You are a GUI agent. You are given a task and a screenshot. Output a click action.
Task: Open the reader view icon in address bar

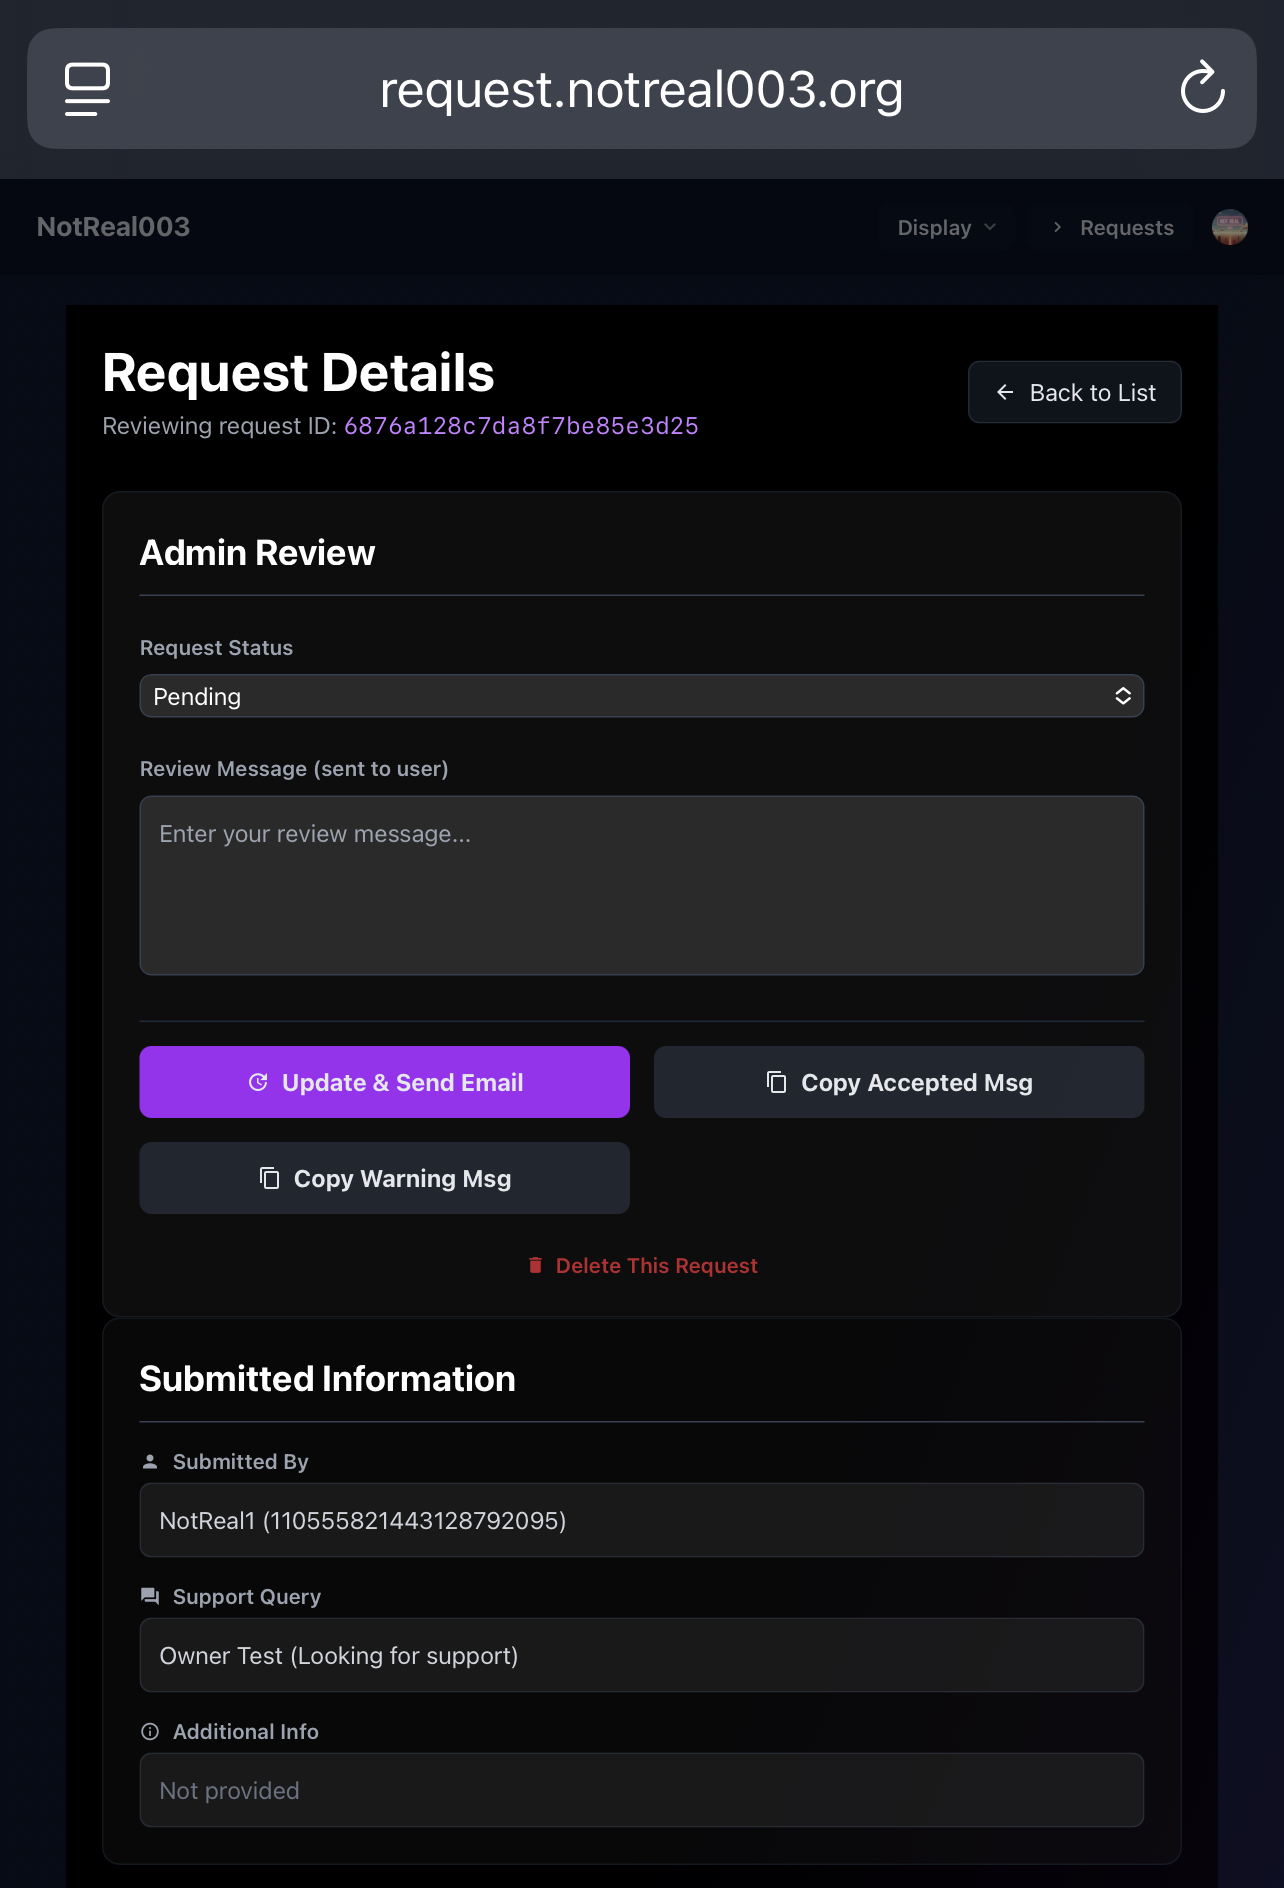click(87, 89)
